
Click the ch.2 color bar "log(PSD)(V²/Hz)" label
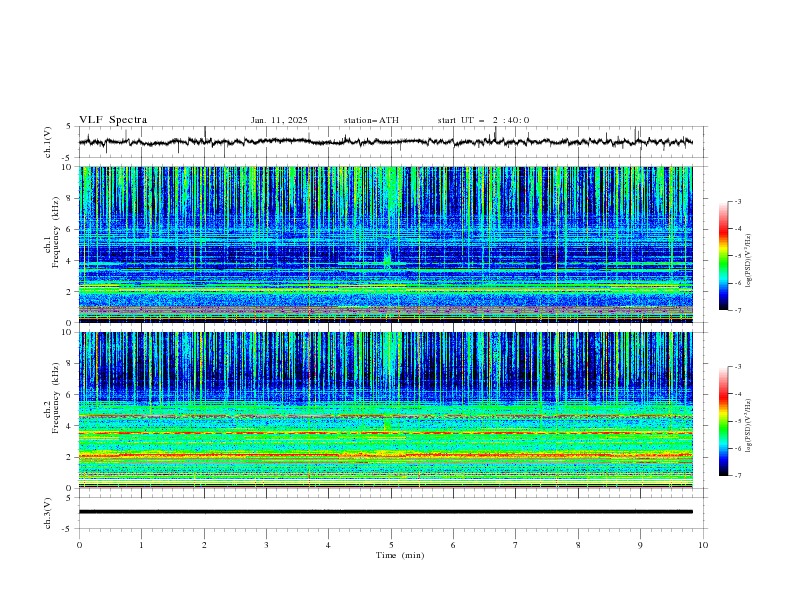click(749, 424)
